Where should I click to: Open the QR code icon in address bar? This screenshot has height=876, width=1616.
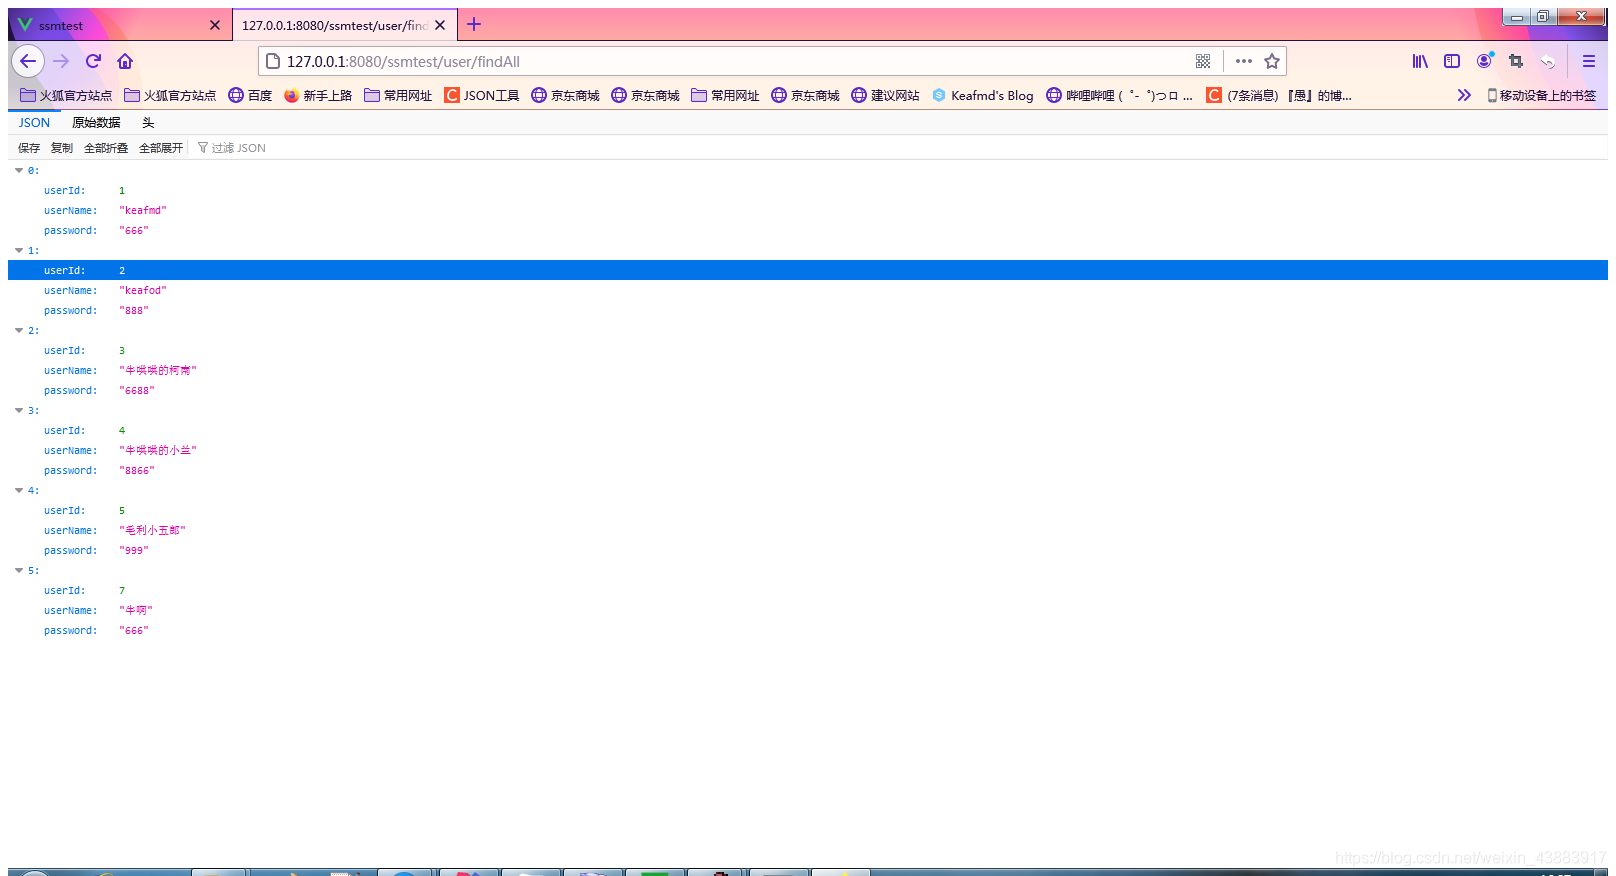pos(1203,61)
